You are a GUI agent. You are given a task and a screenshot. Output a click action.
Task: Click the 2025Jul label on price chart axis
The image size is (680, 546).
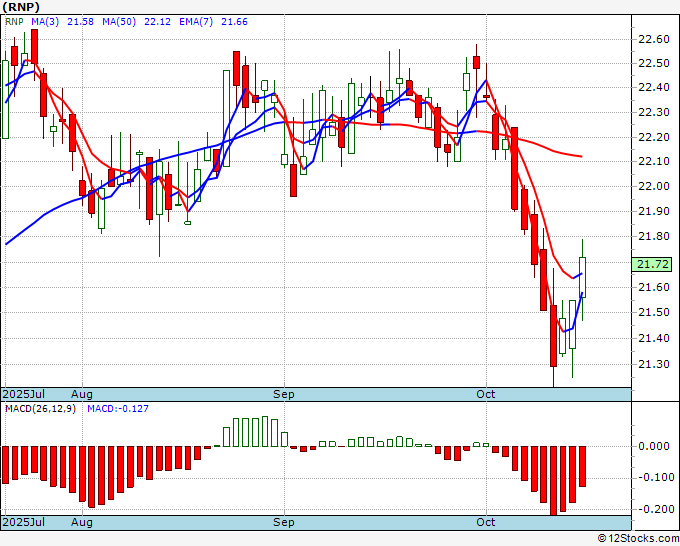24,394
